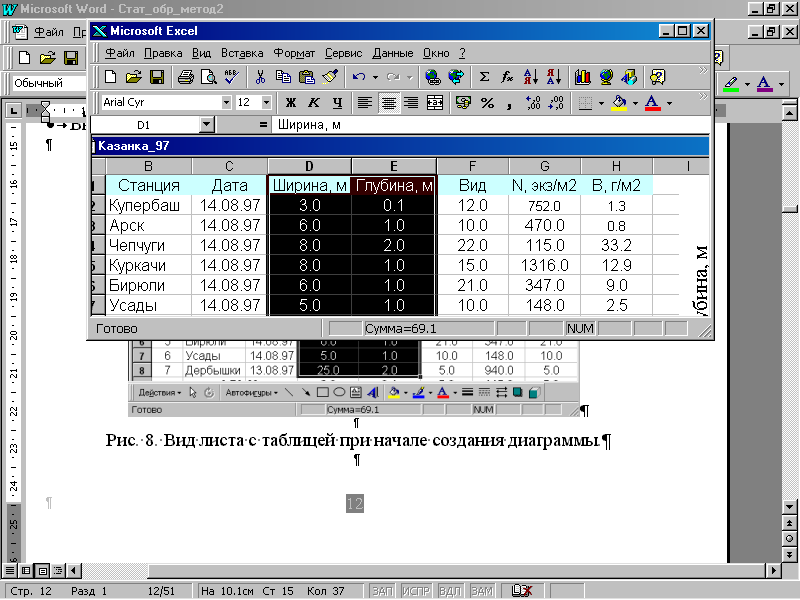The width and height of the screenshot is (800, 600).
Task: Open a file with Excel's Open icon
Action: 134,77
